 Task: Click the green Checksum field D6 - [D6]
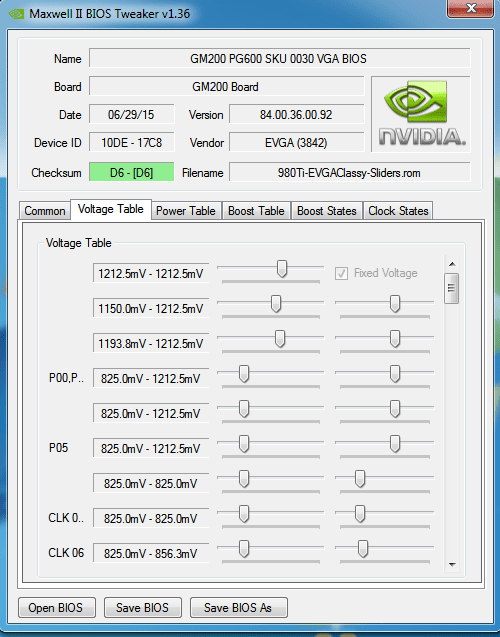(132, 172)
